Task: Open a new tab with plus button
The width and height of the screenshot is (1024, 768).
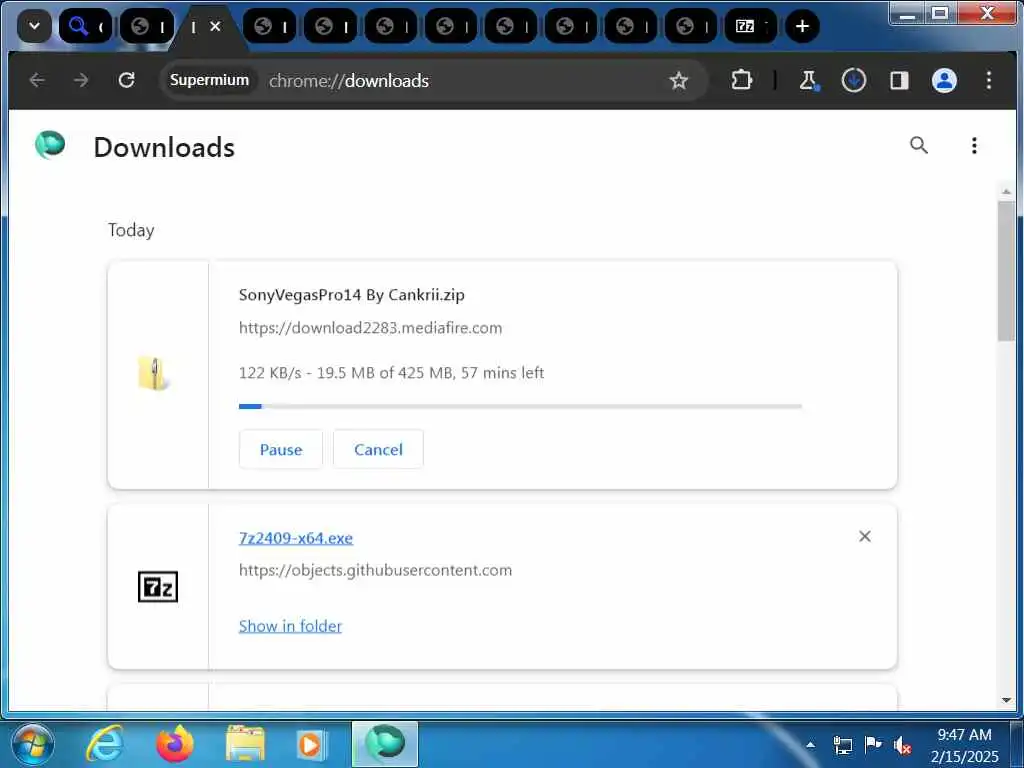Action: (802, 26)
